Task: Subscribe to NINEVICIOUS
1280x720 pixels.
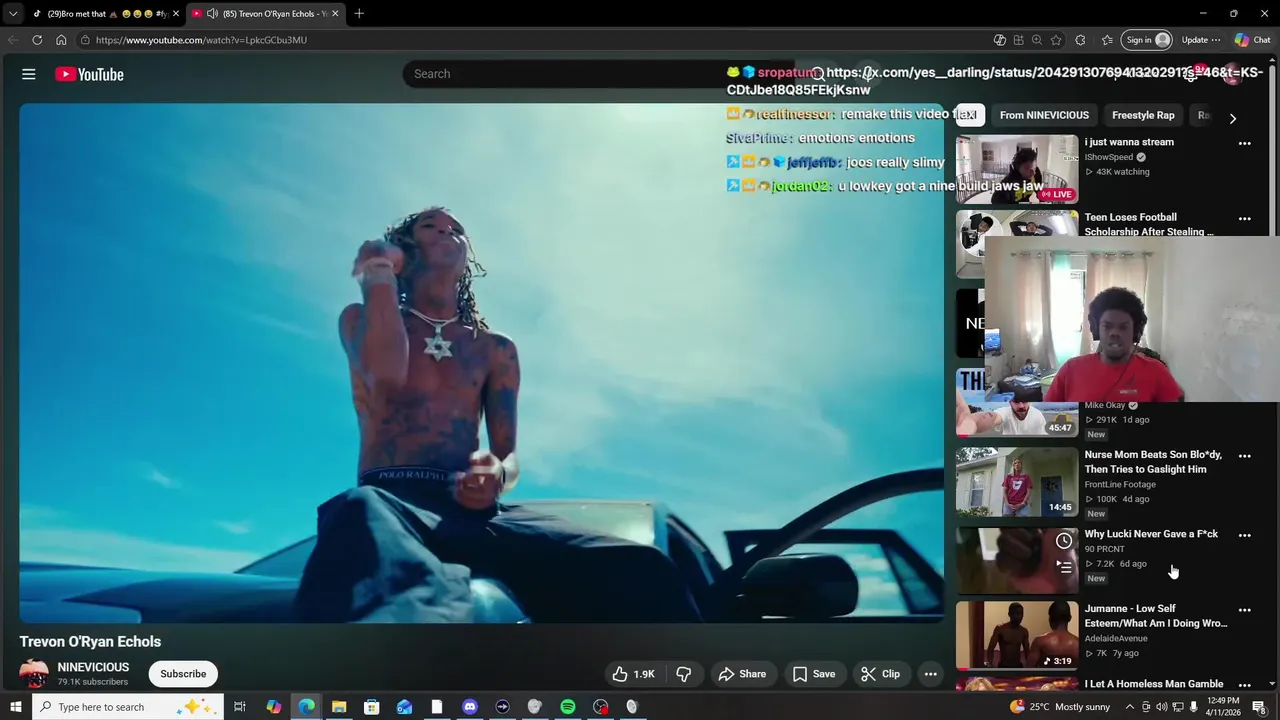Action: coord(183,674)
